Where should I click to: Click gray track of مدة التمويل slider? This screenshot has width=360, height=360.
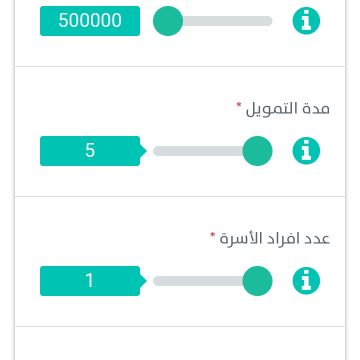pos(198,151)
